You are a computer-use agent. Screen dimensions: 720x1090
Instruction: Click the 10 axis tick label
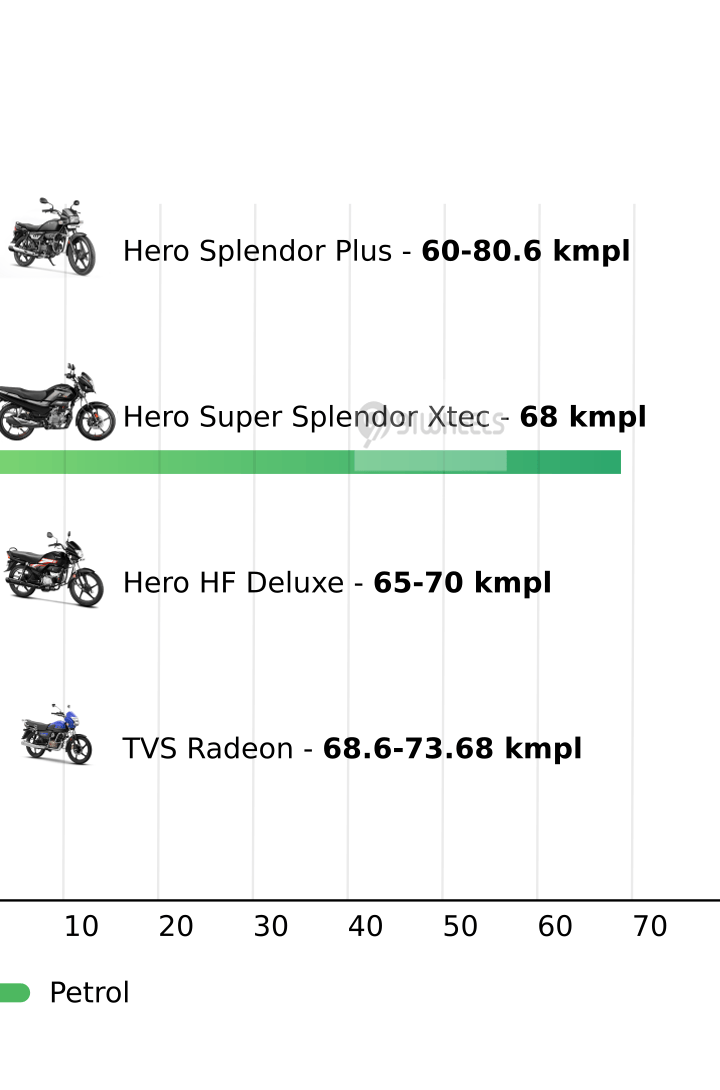81,927
